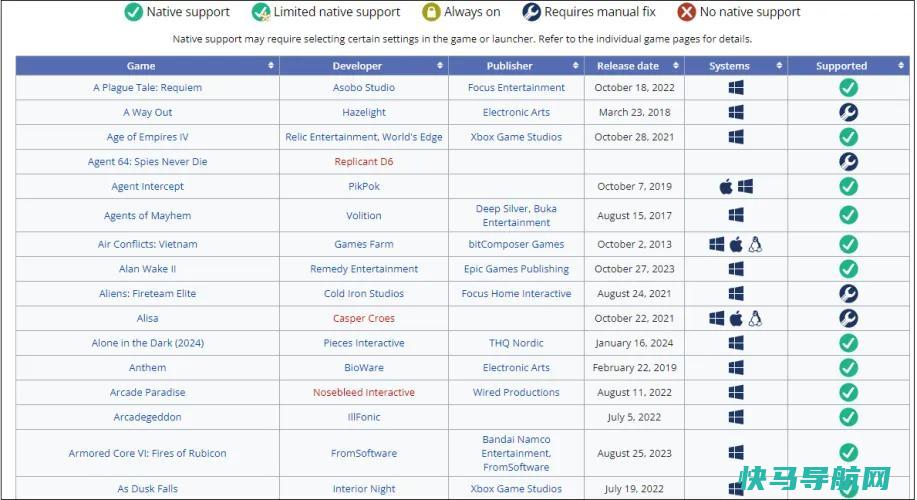917x500 pixels.
Task: Click green check in Alone in the Dark (2024) row
Action: (849, 343)
